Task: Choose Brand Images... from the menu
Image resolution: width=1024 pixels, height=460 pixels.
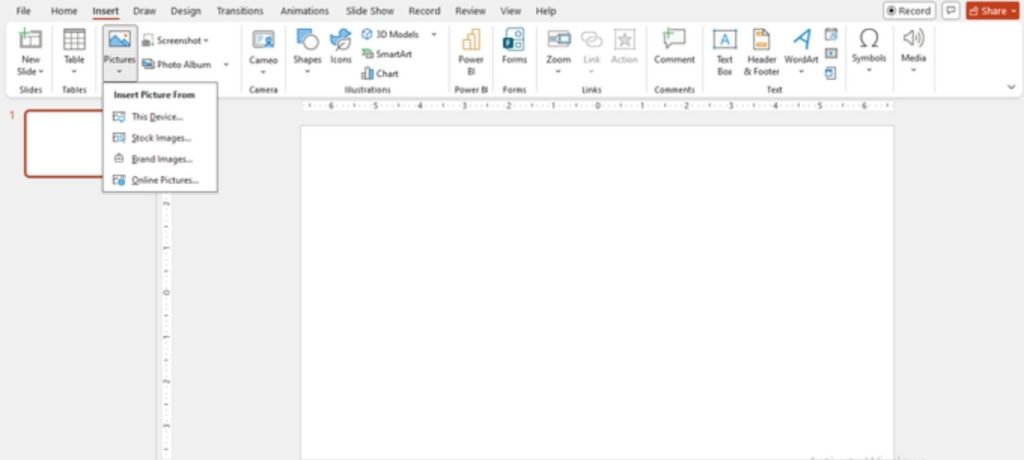Action: coord(160,159)
